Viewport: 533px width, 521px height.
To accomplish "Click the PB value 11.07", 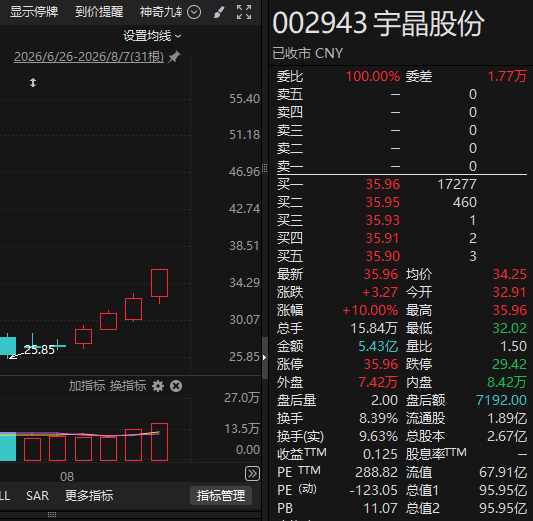I will point(381,508).
